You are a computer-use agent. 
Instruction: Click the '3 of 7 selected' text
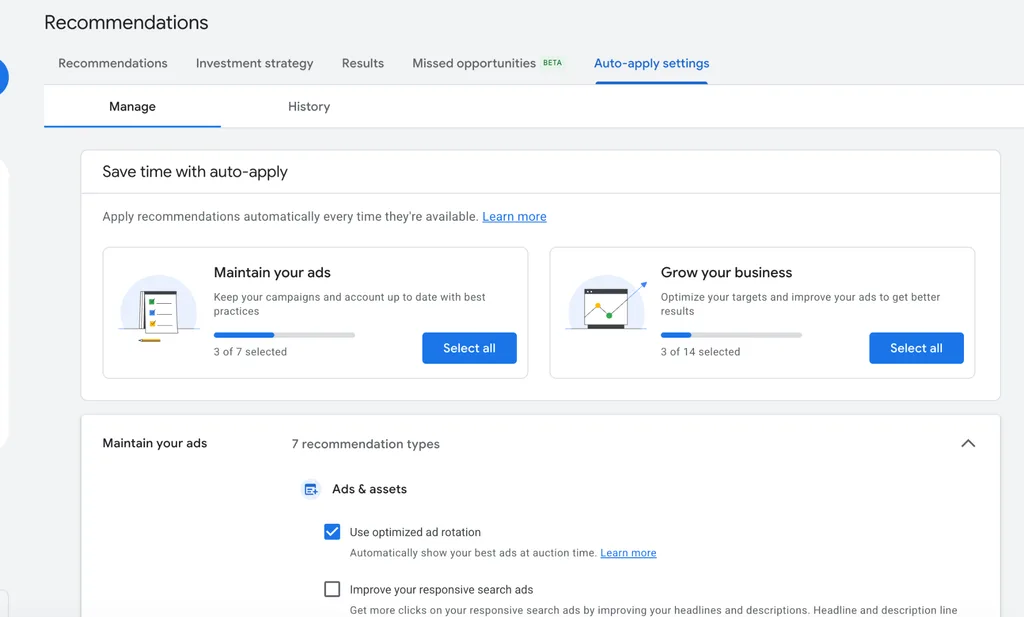click(250, 351)
